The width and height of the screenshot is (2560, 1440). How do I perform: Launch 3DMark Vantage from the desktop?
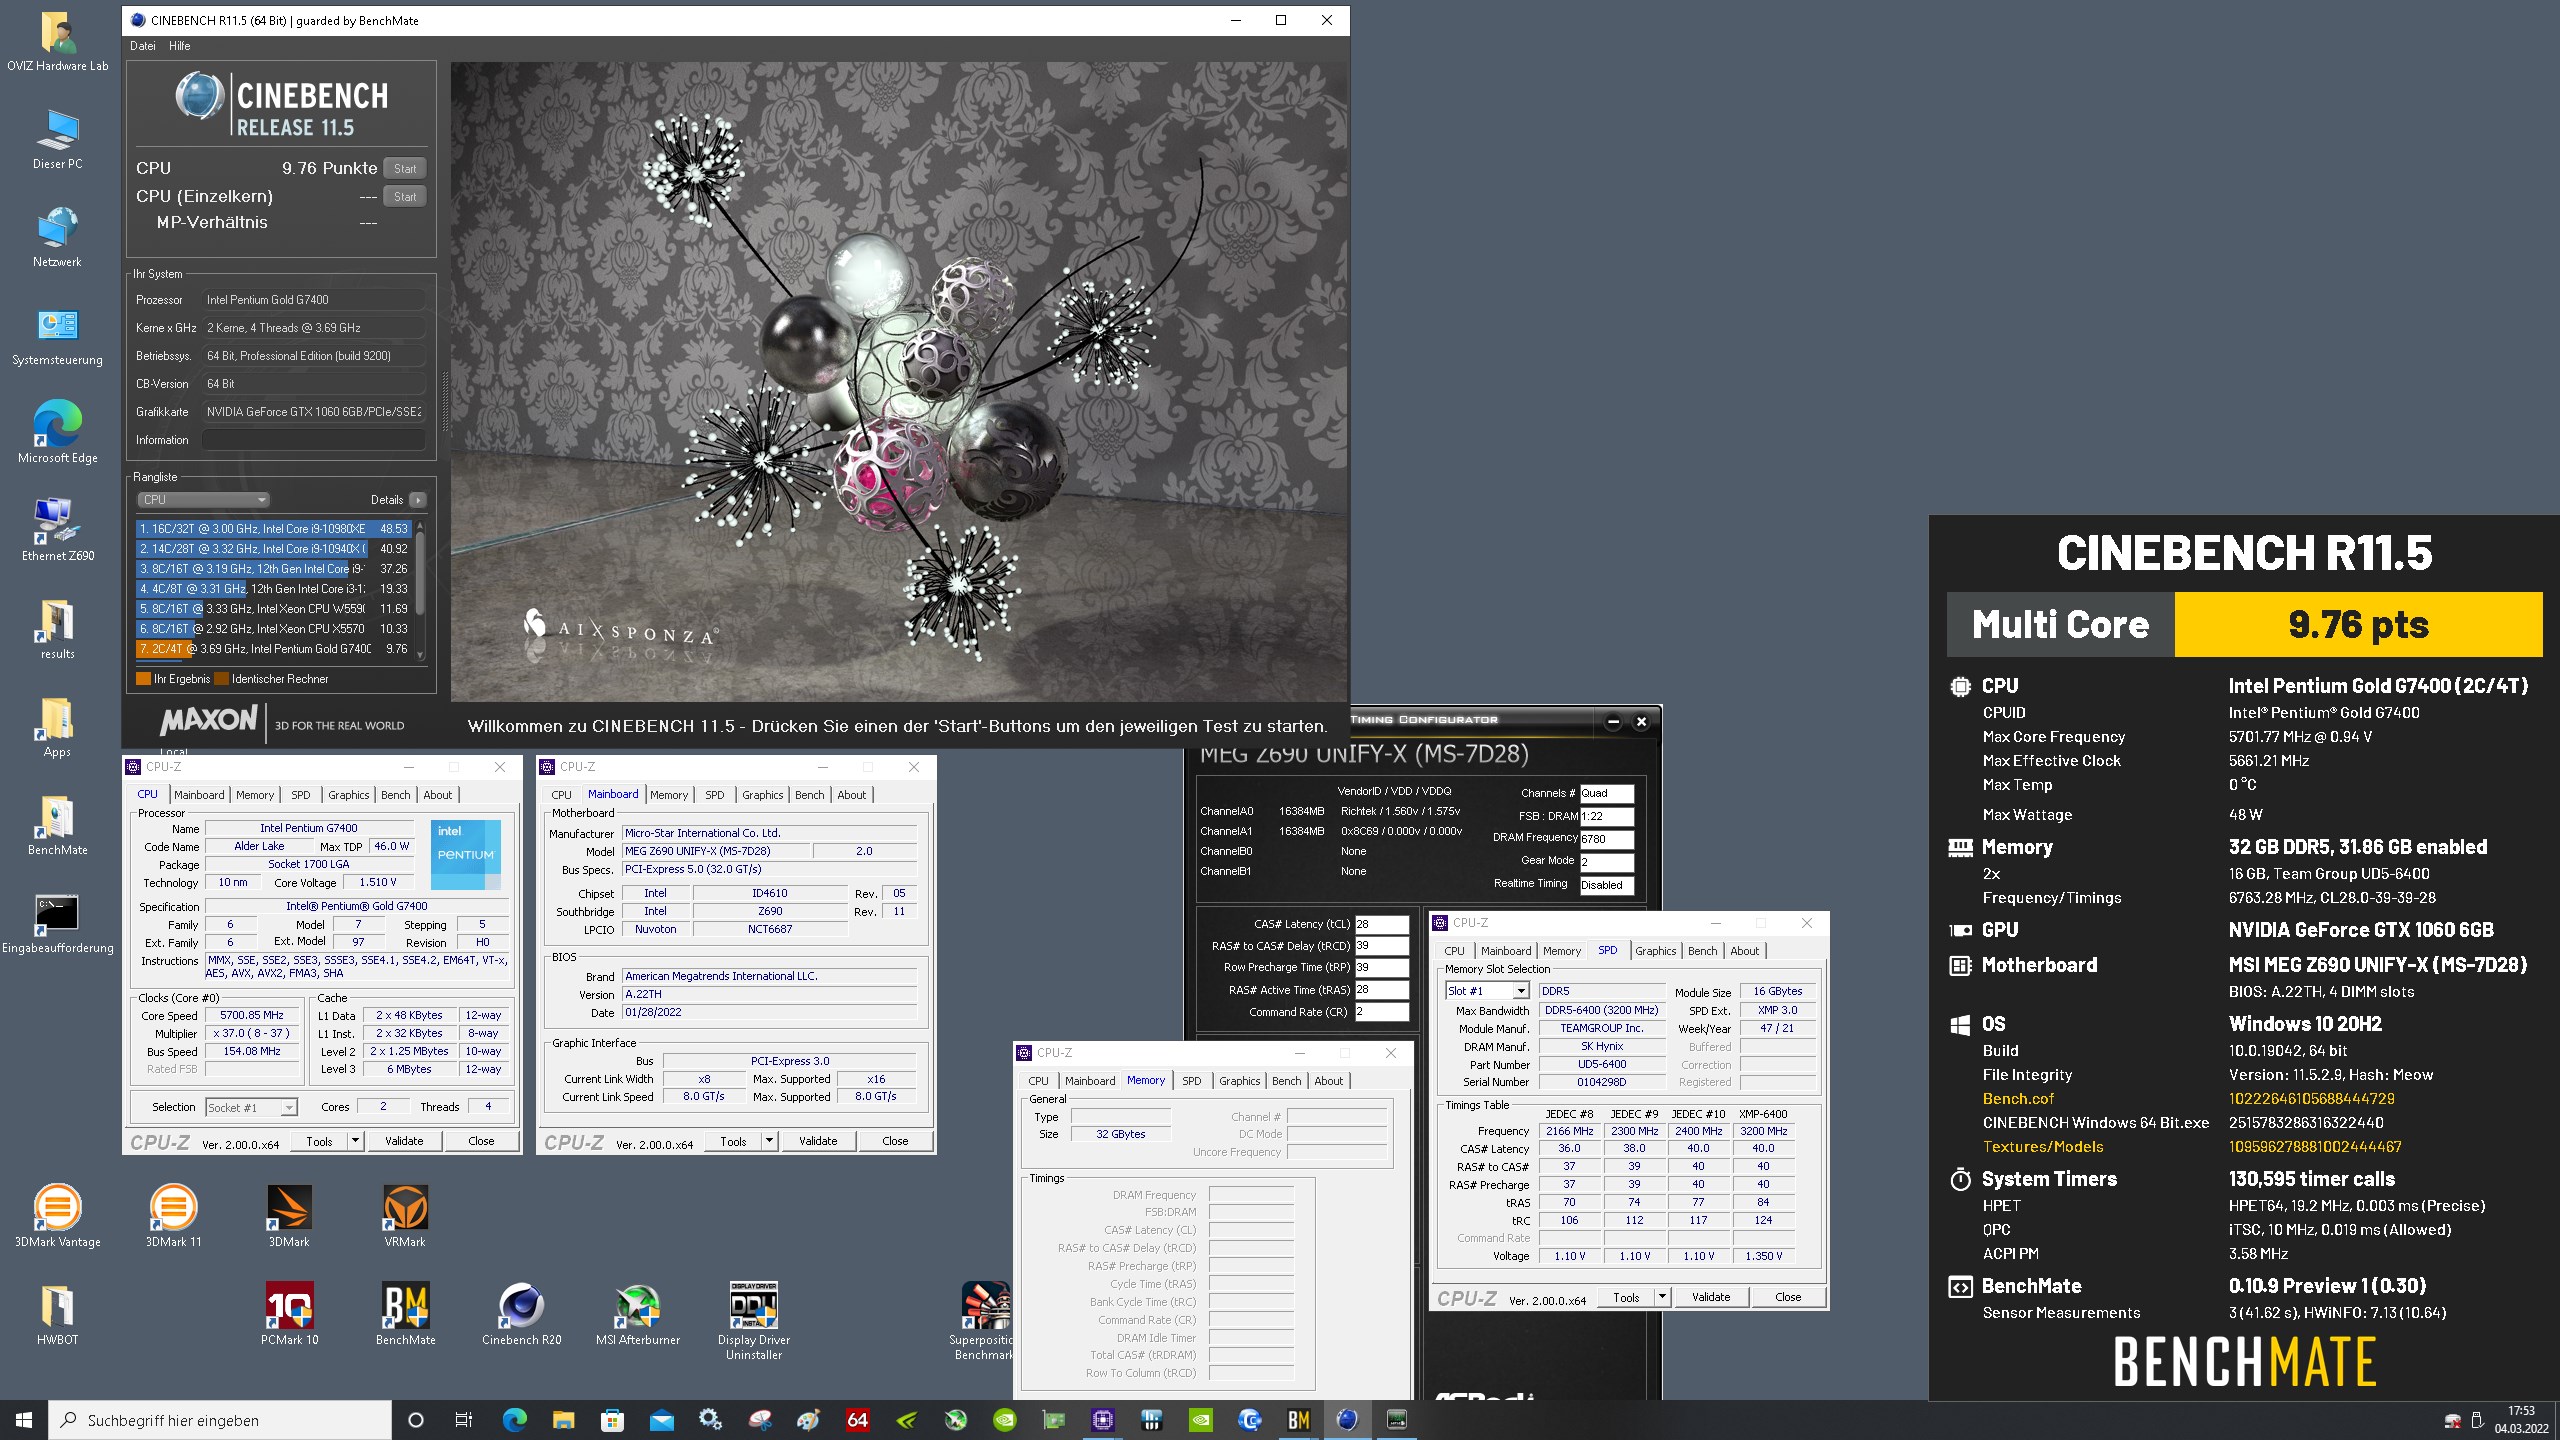(x=57, y=1217)
